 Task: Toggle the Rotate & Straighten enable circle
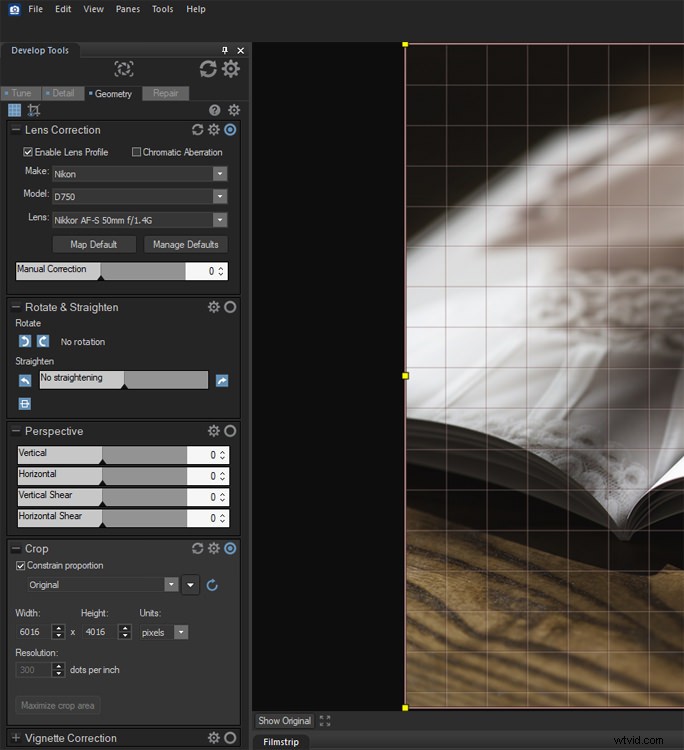(x=230, y=307)
